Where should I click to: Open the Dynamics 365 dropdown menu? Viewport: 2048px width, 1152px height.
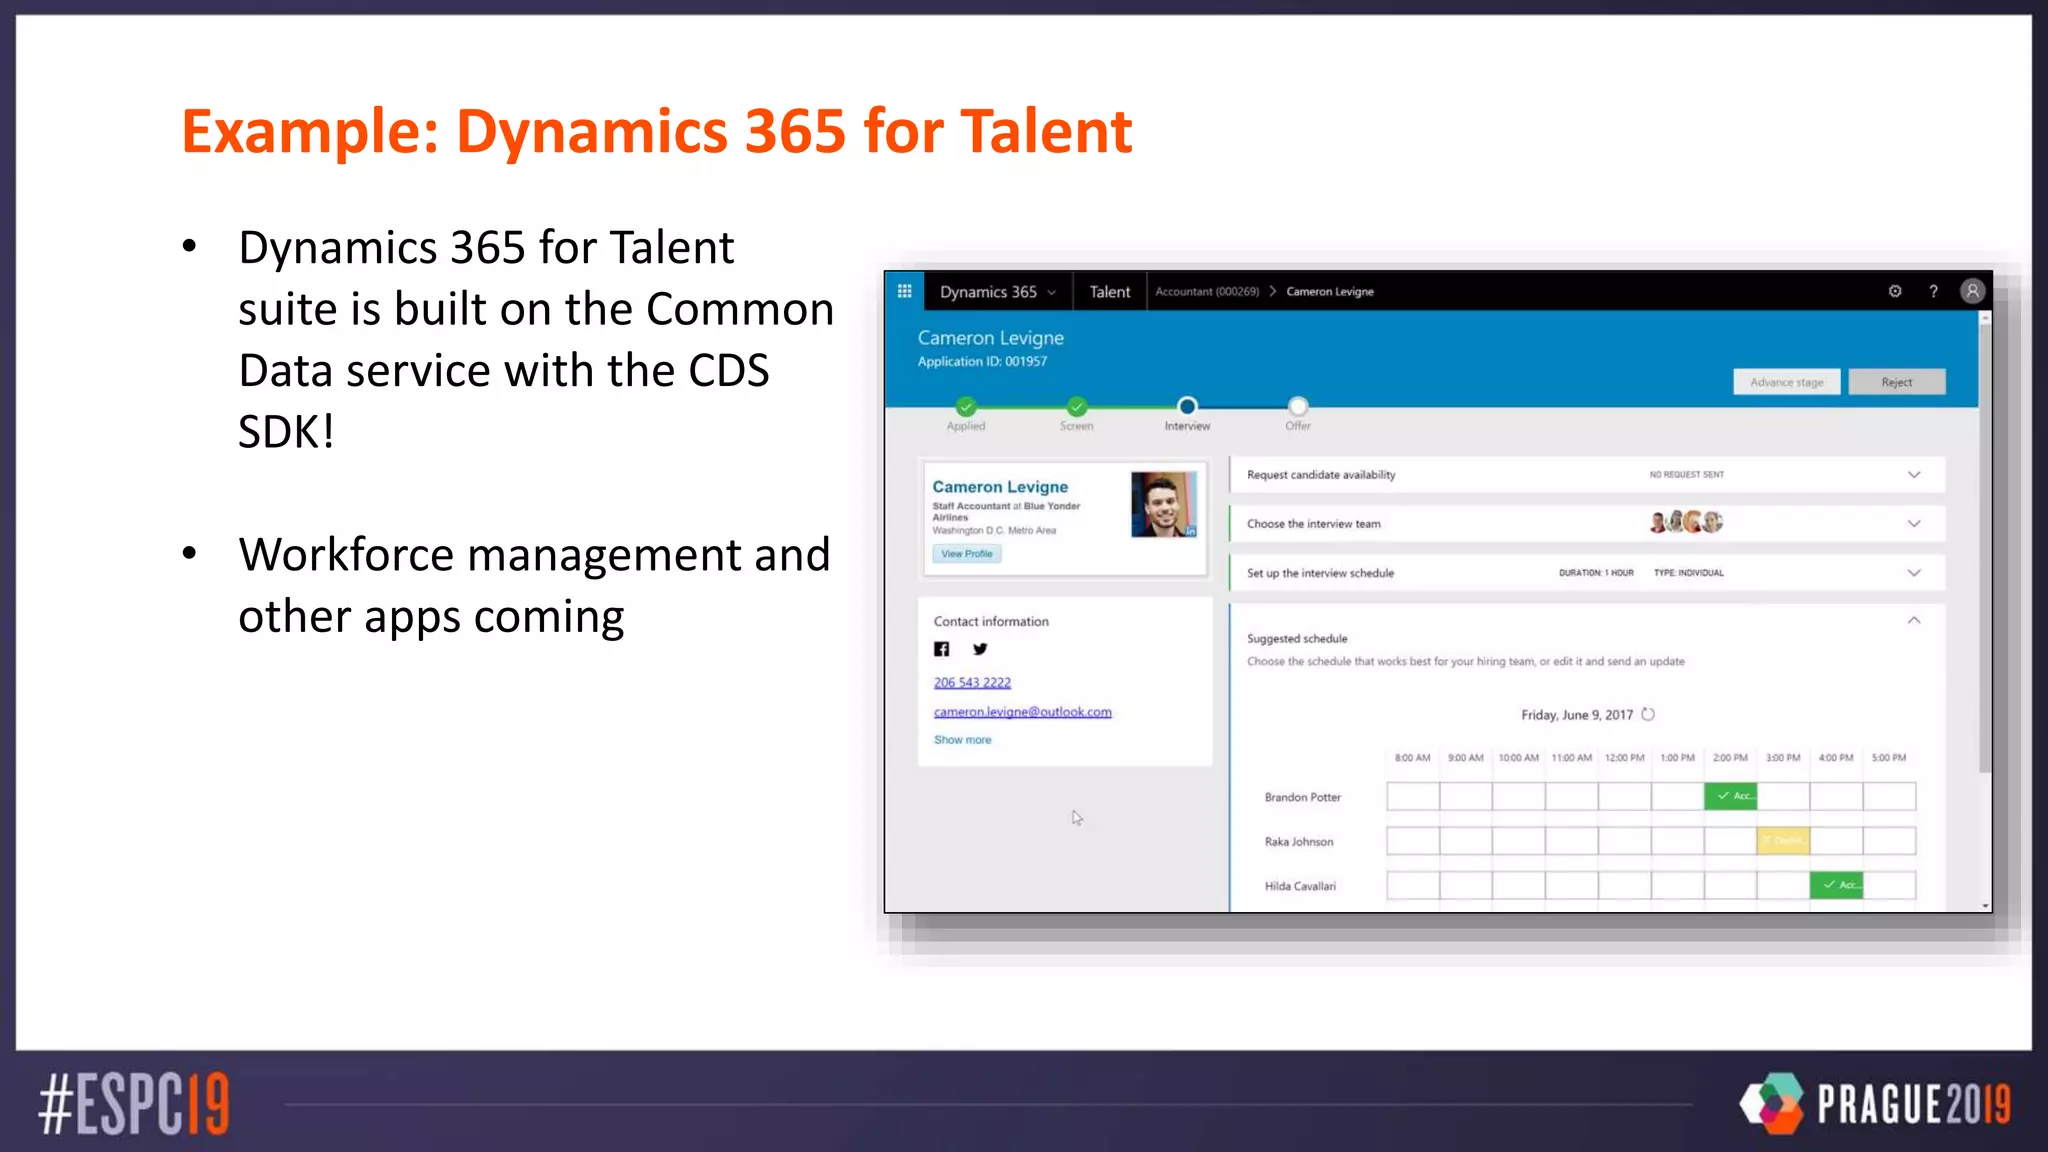click(997, 291)
